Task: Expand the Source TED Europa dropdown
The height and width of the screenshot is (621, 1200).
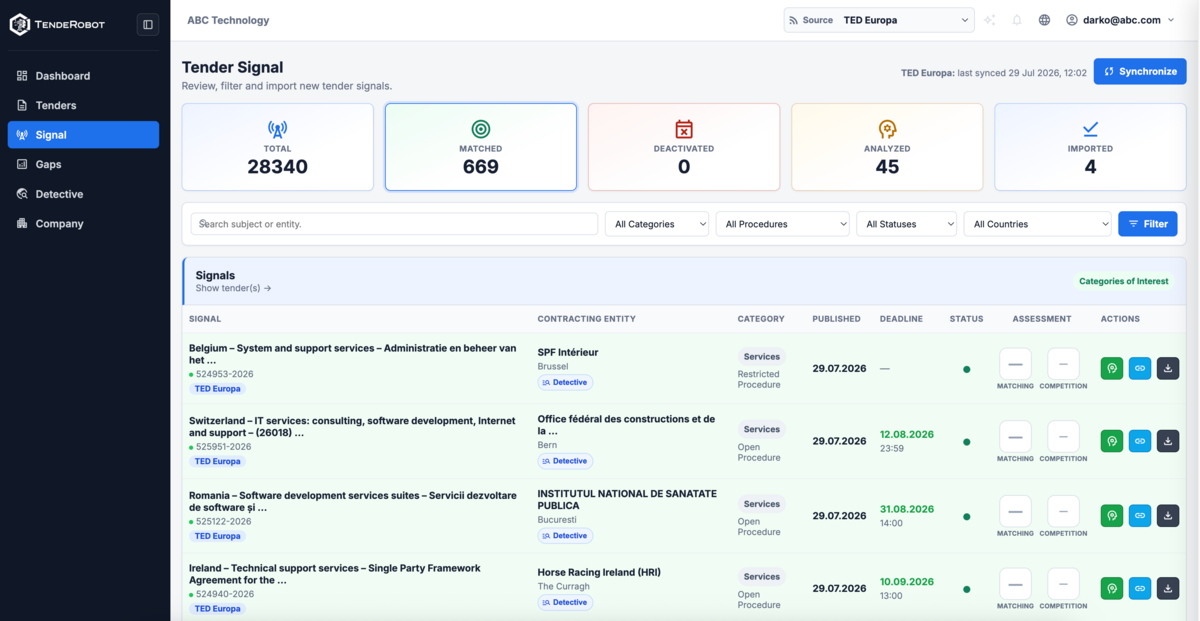Action: tap(878, 20)
